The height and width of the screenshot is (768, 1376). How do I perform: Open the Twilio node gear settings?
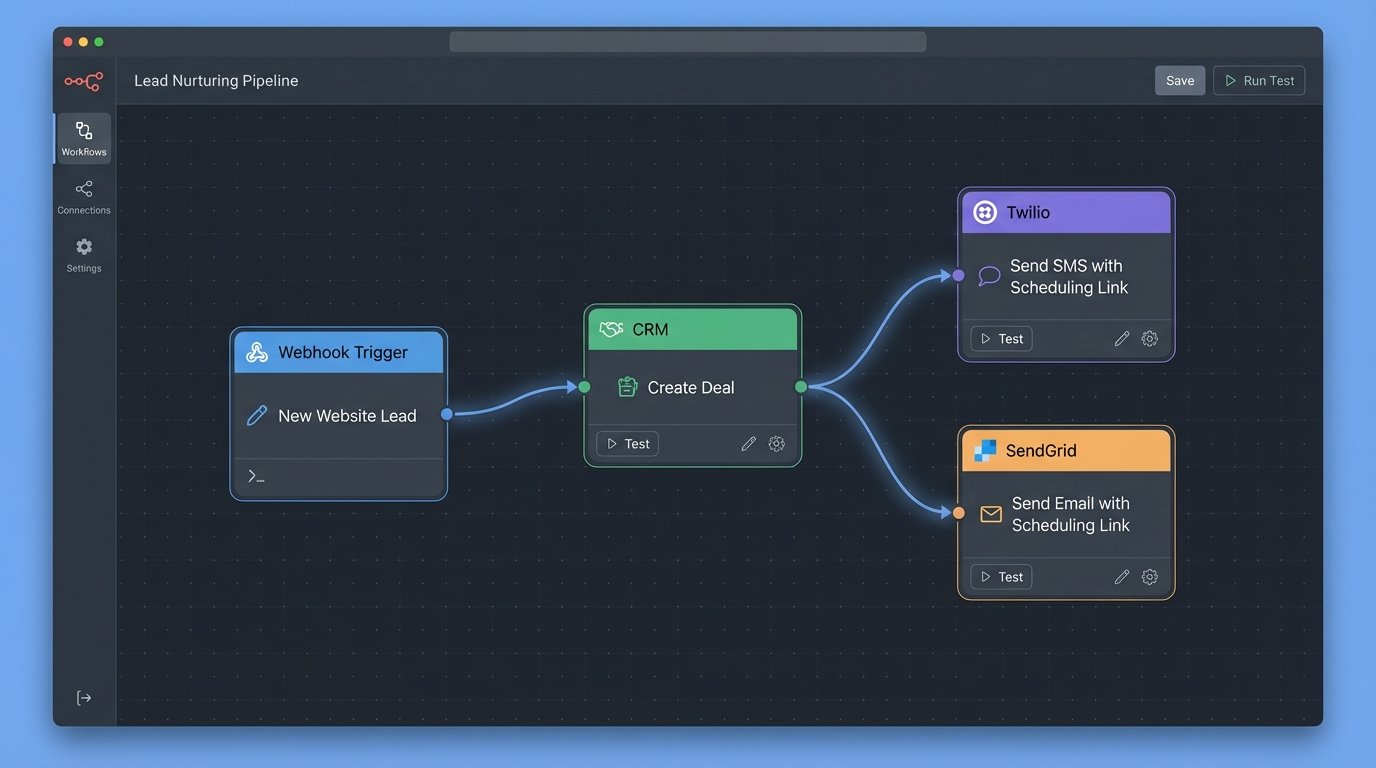(x=1150, y=339)
